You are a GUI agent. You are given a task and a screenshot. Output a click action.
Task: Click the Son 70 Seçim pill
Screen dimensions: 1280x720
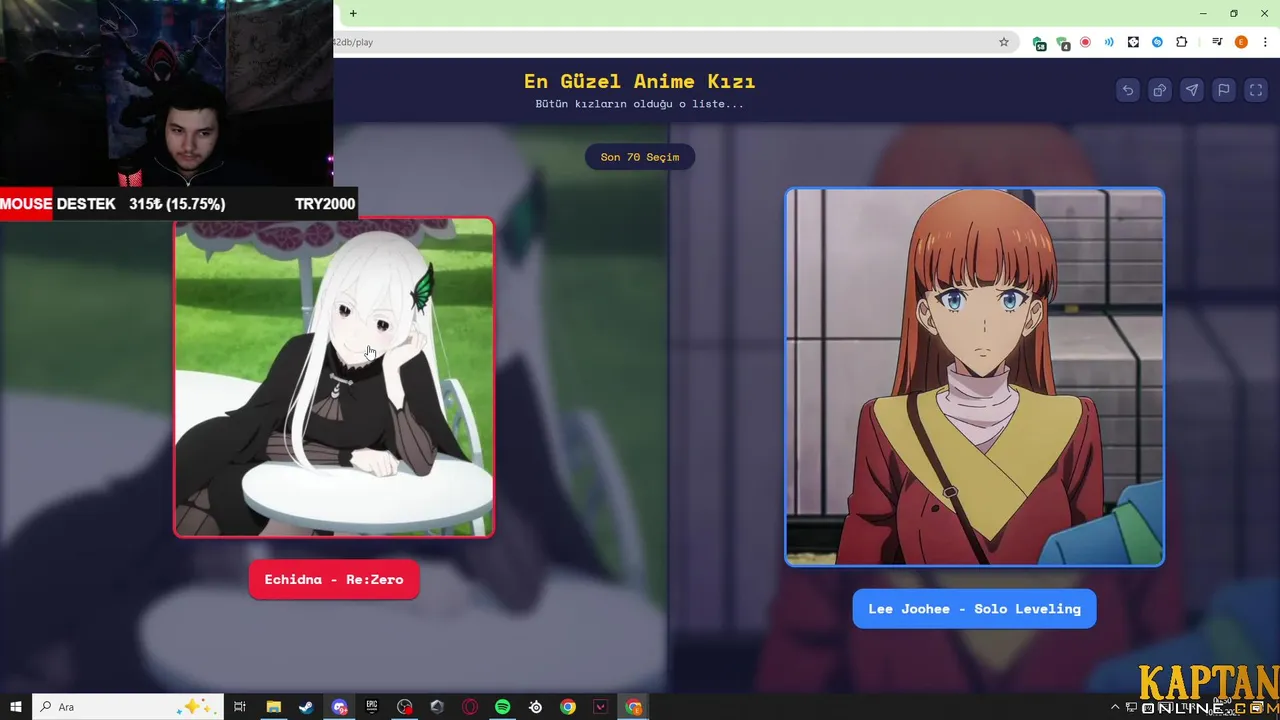coord(640,157)
